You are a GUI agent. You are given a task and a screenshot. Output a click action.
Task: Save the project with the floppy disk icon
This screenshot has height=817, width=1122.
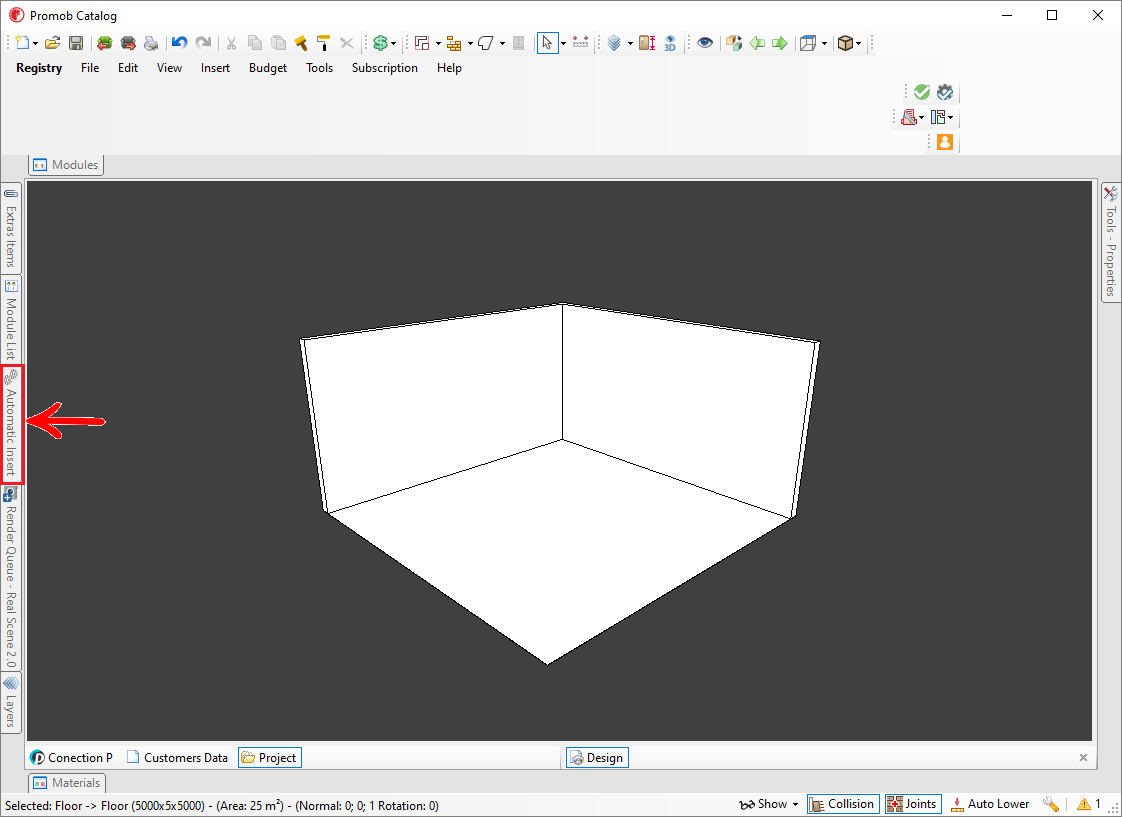pos(76,43)
